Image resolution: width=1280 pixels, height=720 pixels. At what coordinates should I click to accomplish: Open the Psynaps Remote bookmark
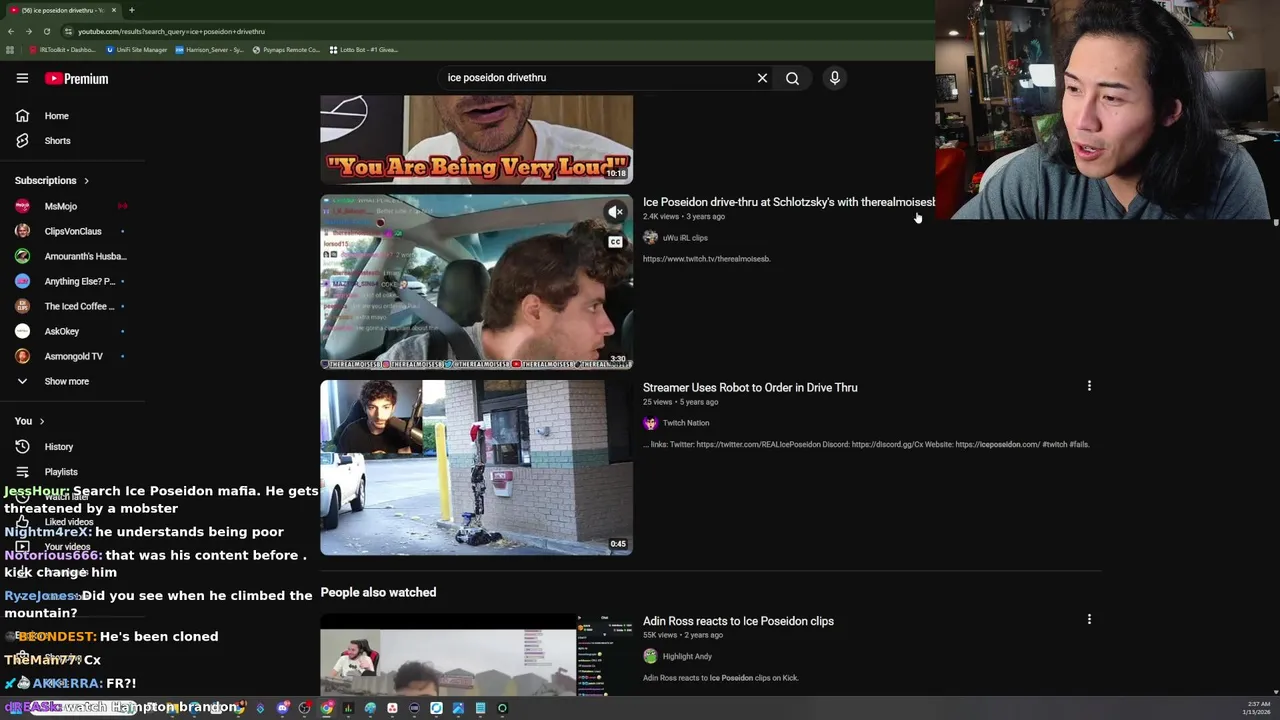click(287, 50)
